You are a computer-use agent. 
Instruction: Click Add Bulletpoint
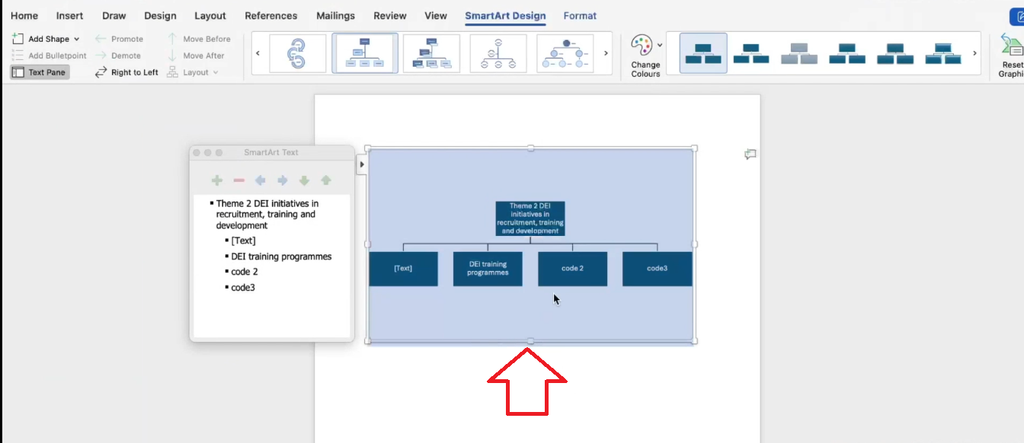(x=49, y=56)
